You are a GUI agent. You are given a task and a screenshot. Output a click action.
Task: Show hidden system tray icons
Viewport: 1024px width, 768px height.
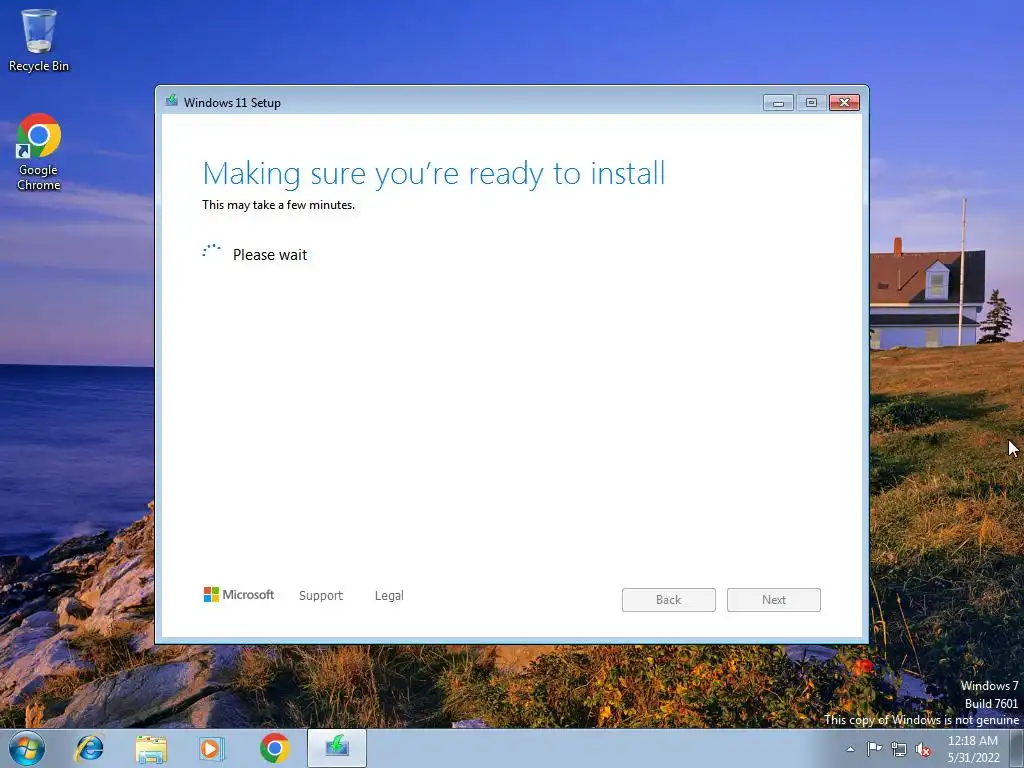(x=850, y=749)
